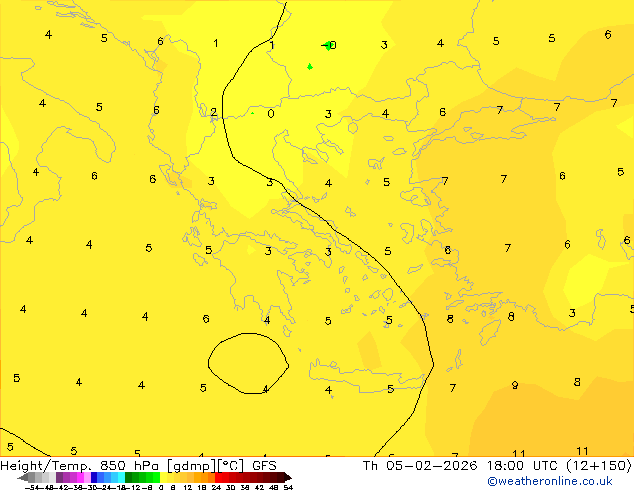Select the GFS model label
Image resolution: width=634 pixels, height=490 pixels.
[x=264, y=466]
